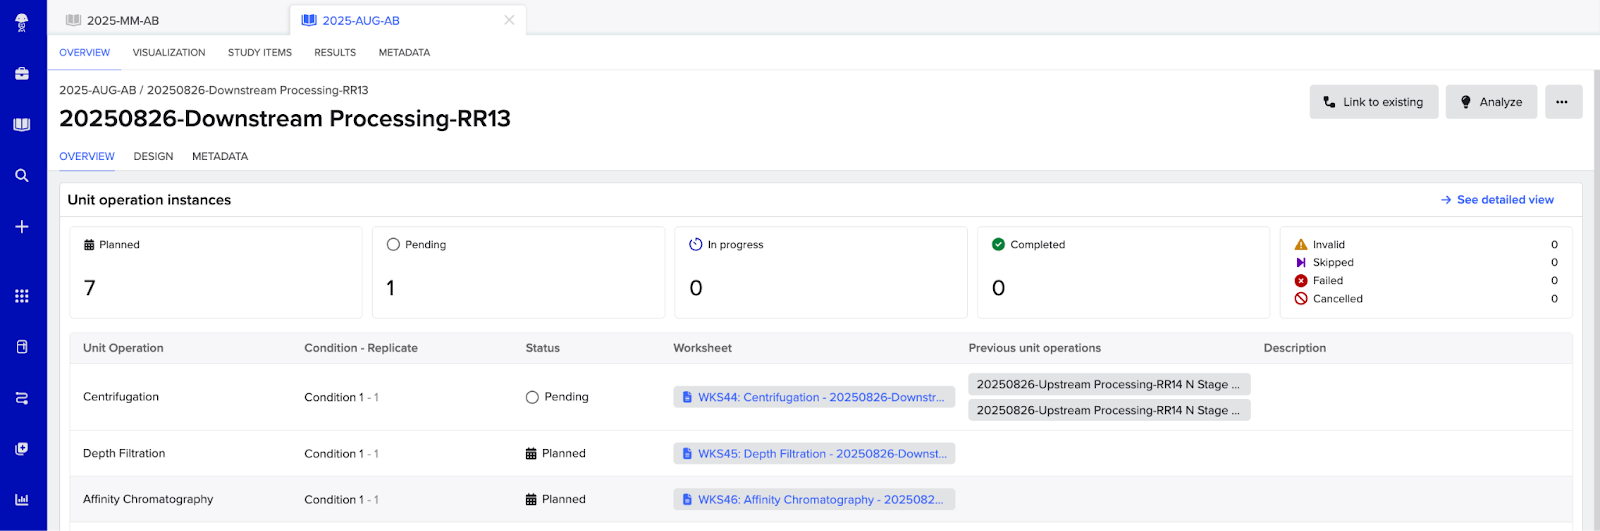This screenshot has height=531, width=1600.
Task: Open WKS46 Affinity Chromatography worksheet
Action: click(814, 499)
